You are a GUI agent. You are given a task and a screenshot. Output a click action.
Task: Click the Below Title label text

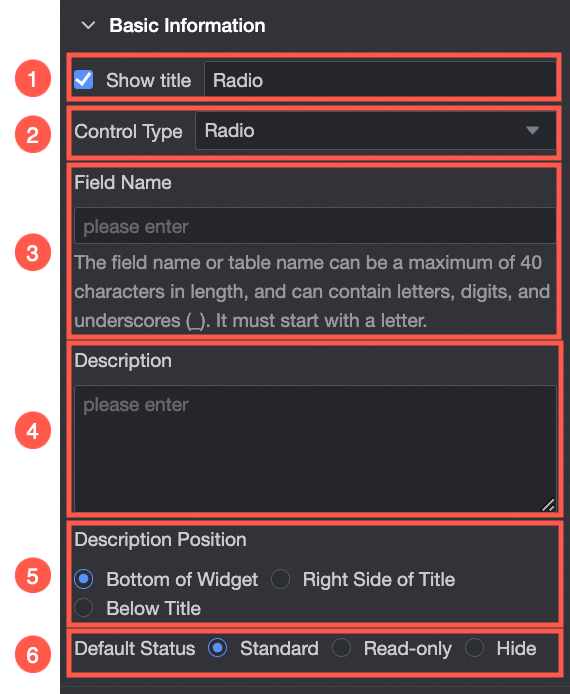pyautogui.click(x=154, y=608)
